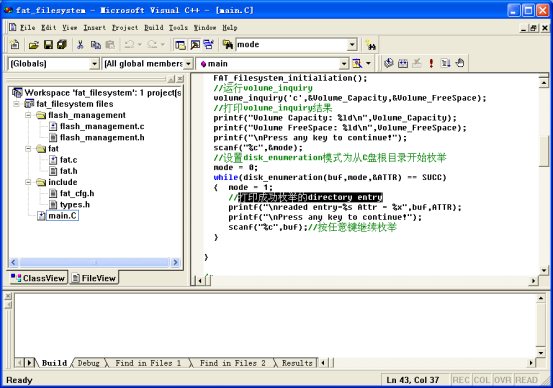Viewport: 553px width, 388px height.
Task: Click the code editor vertical scrollbar thumb
Action: click(544, 152)
